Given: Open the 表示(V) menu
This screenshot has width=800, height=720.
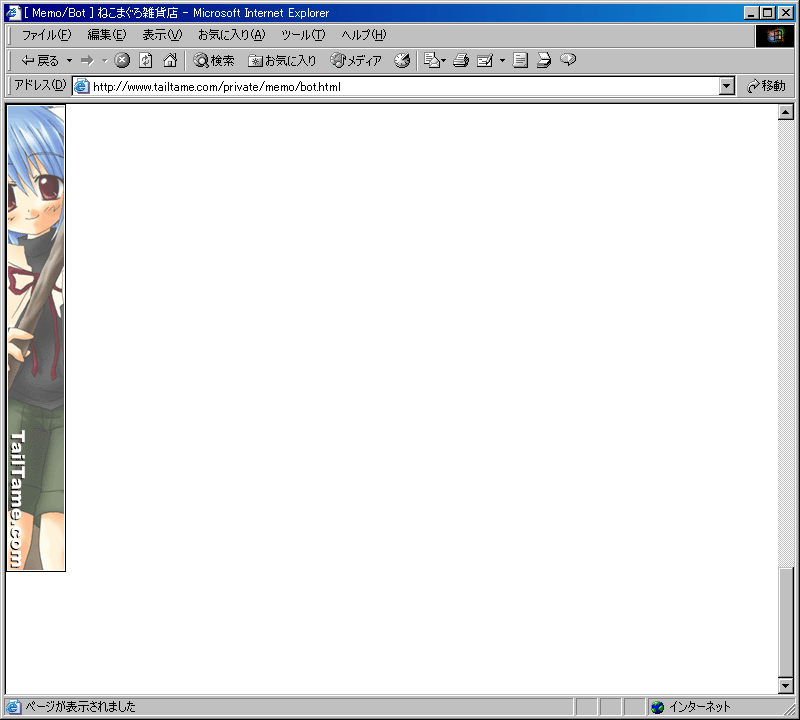Looking at the screenshot, I should coord(162,35).
